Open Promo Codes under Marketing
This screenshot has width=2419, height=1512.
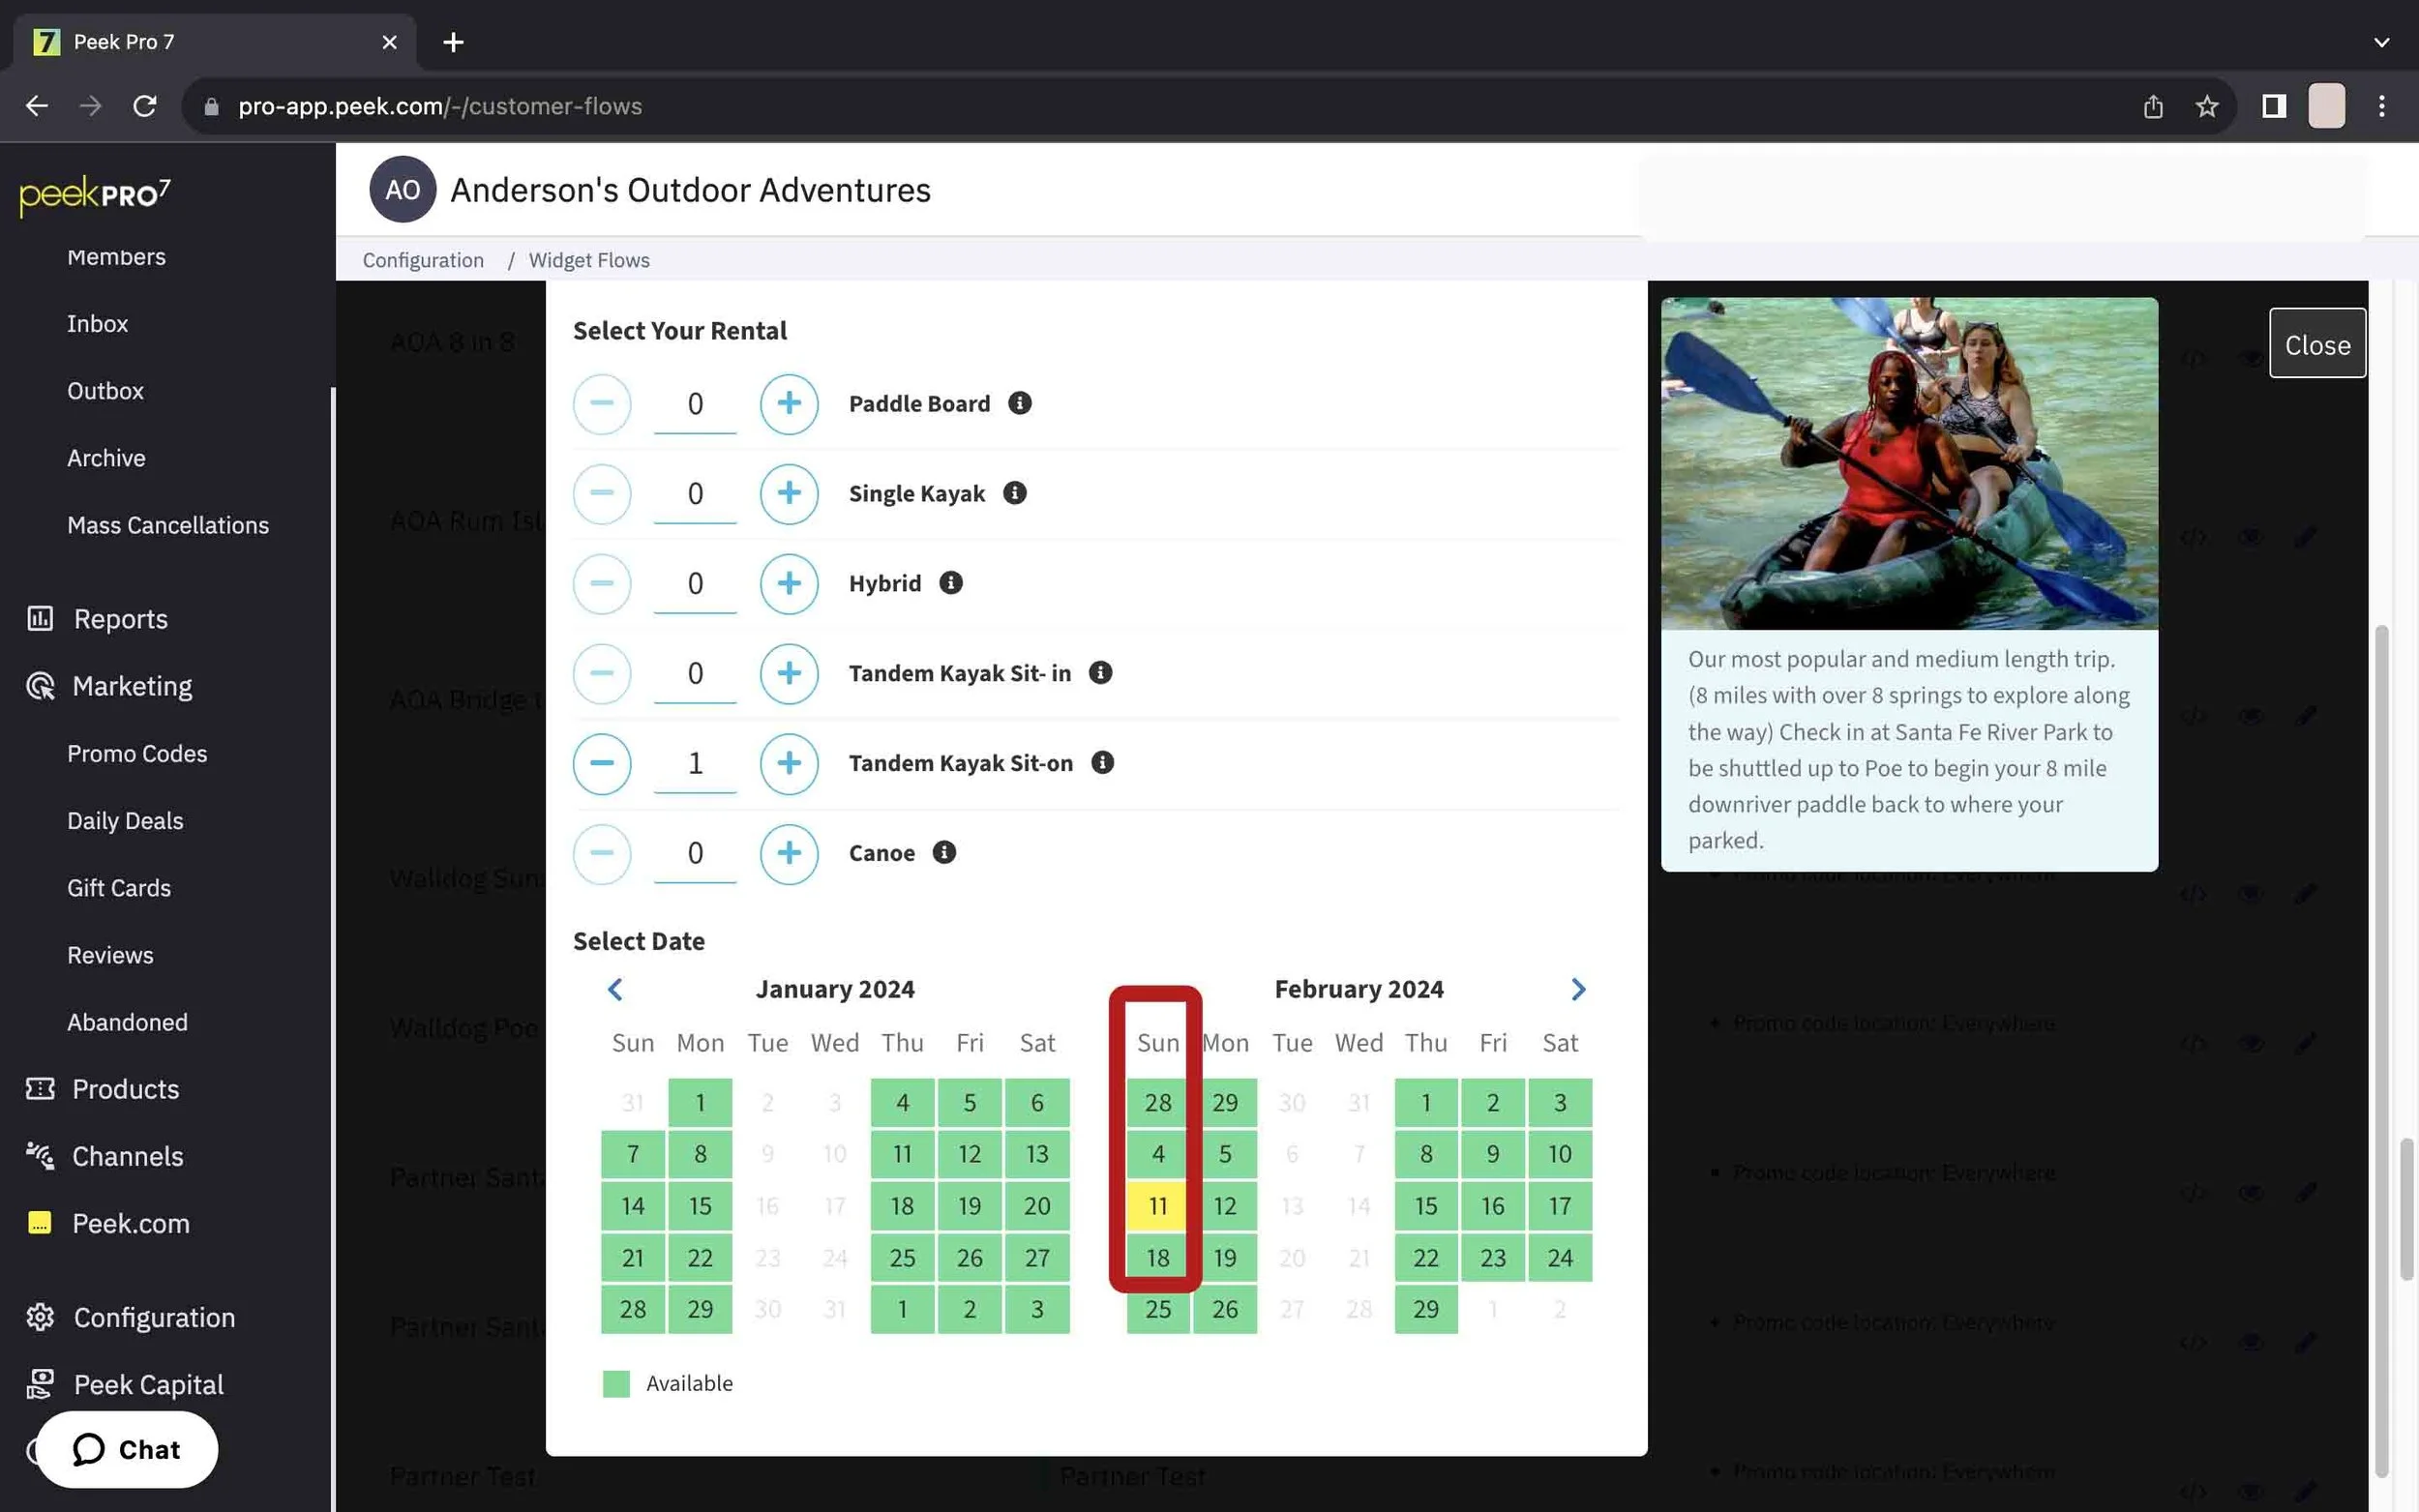click(137, 753)
